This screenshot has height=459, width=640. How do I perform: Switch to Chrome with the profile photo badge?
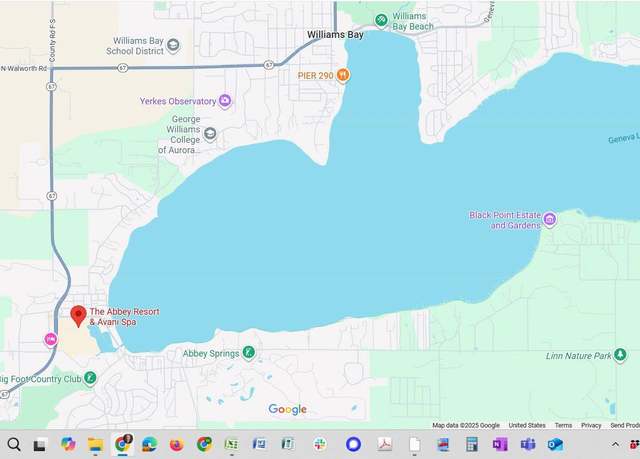[122, 444]
